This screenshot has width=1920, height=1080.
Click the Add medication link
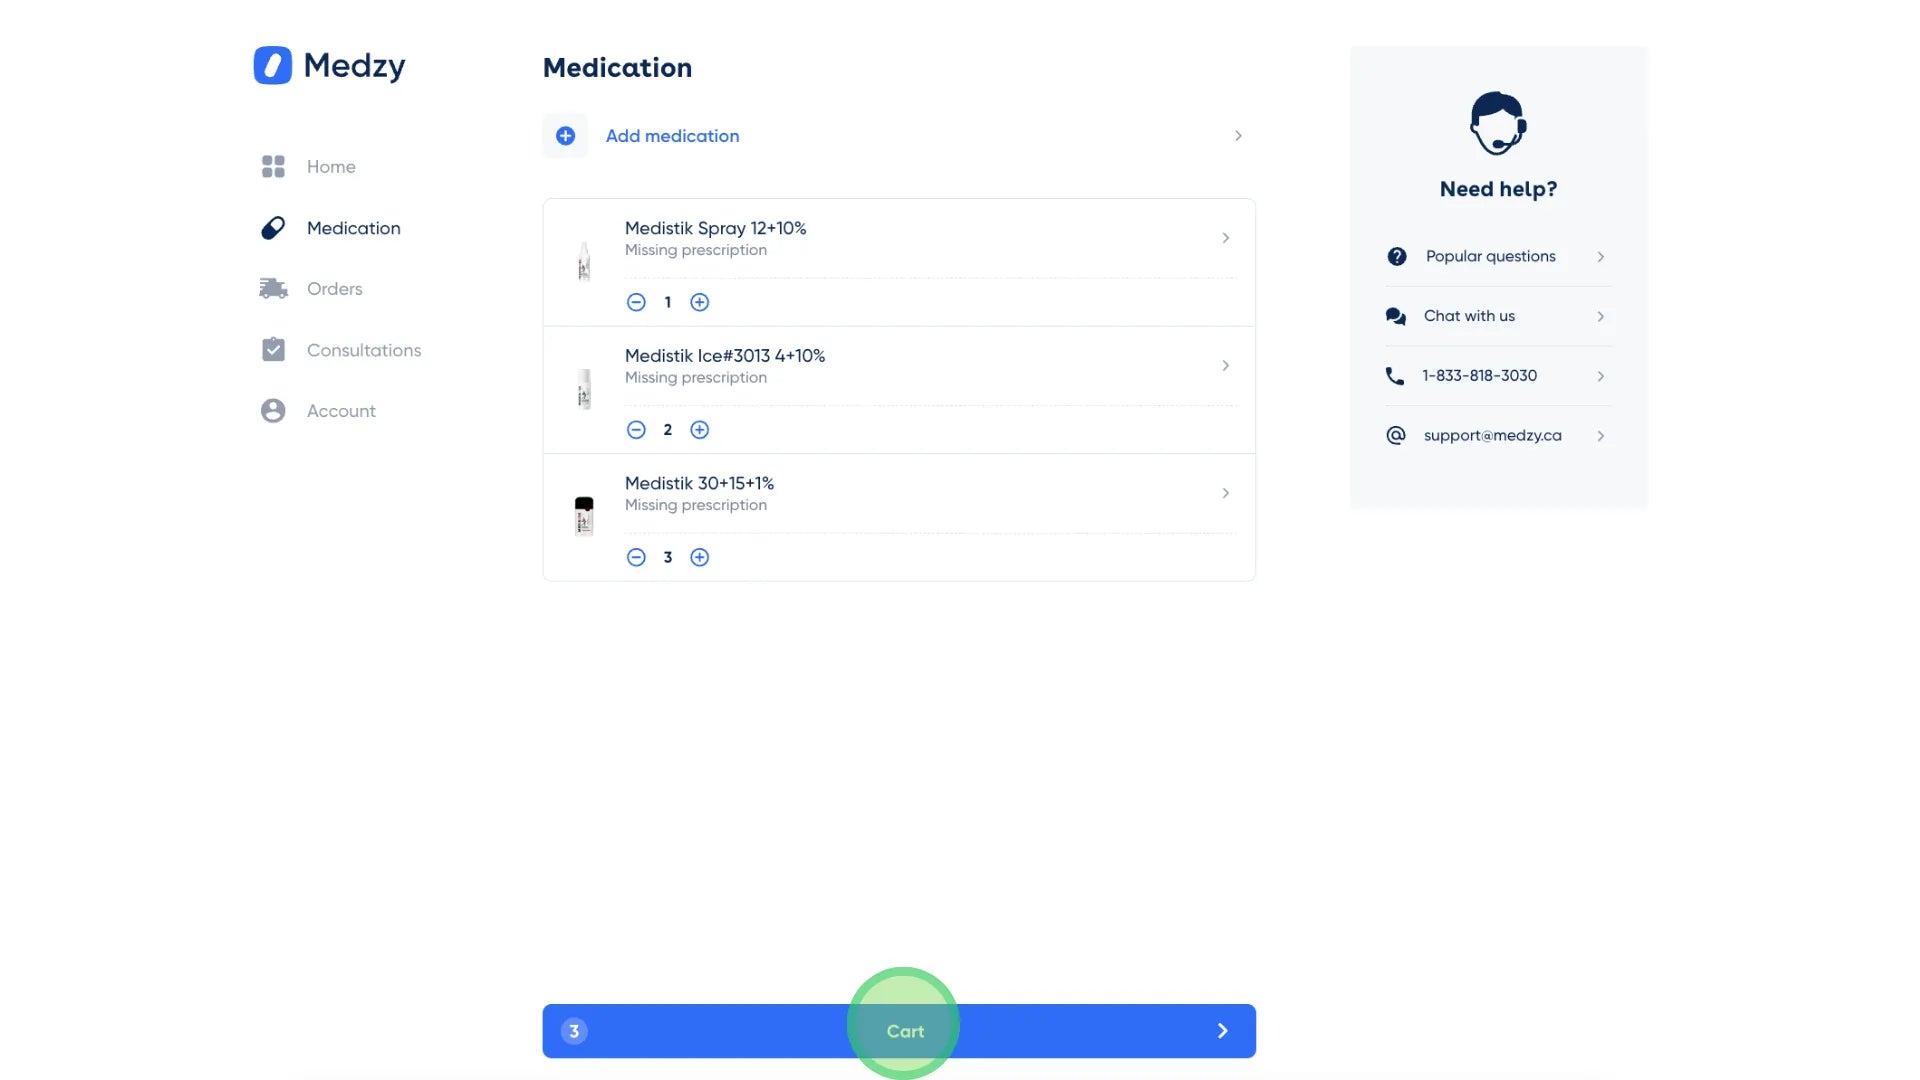671,135
